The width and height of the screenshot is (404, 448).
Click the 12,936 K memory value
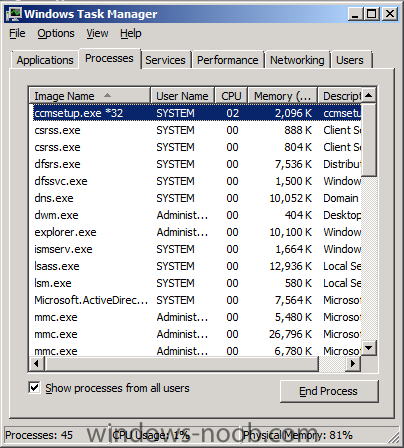coord(291,266)
